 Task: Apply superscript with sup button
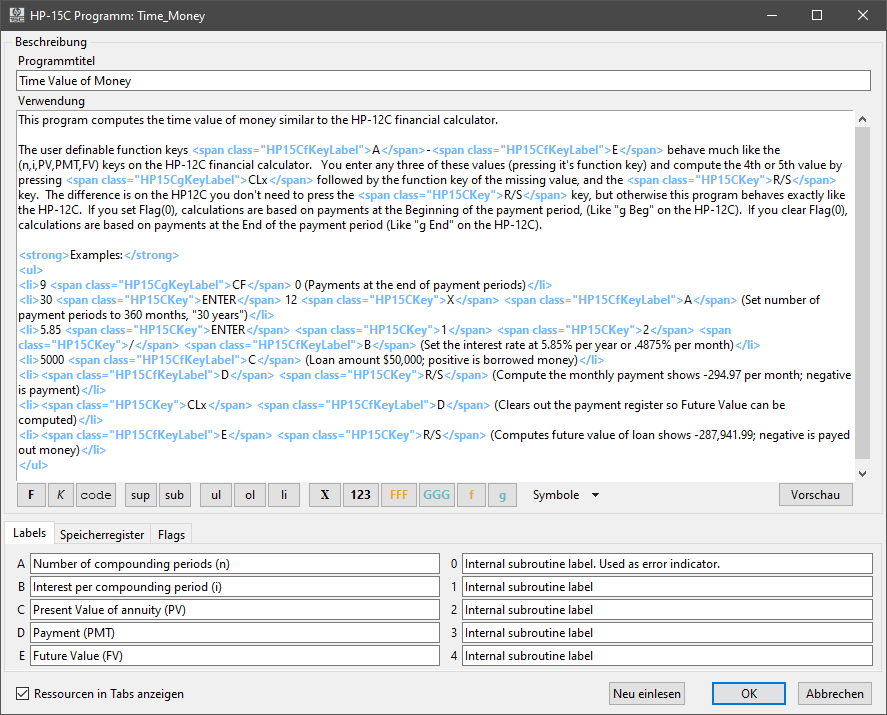point(140,495)
